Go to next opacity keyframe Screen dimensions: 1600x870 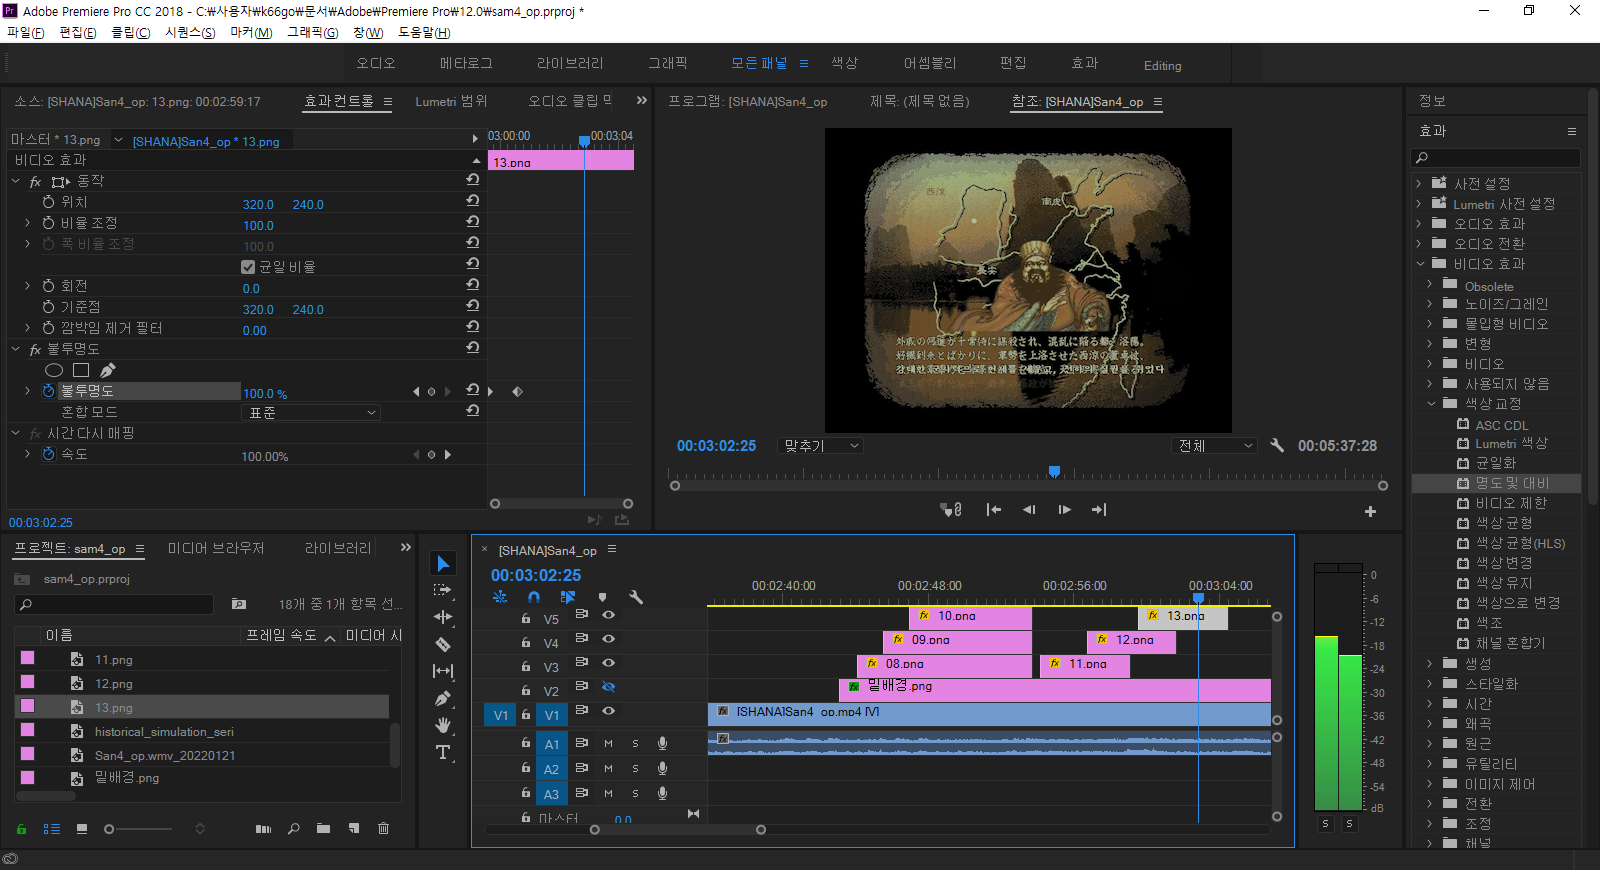point(447,392)
